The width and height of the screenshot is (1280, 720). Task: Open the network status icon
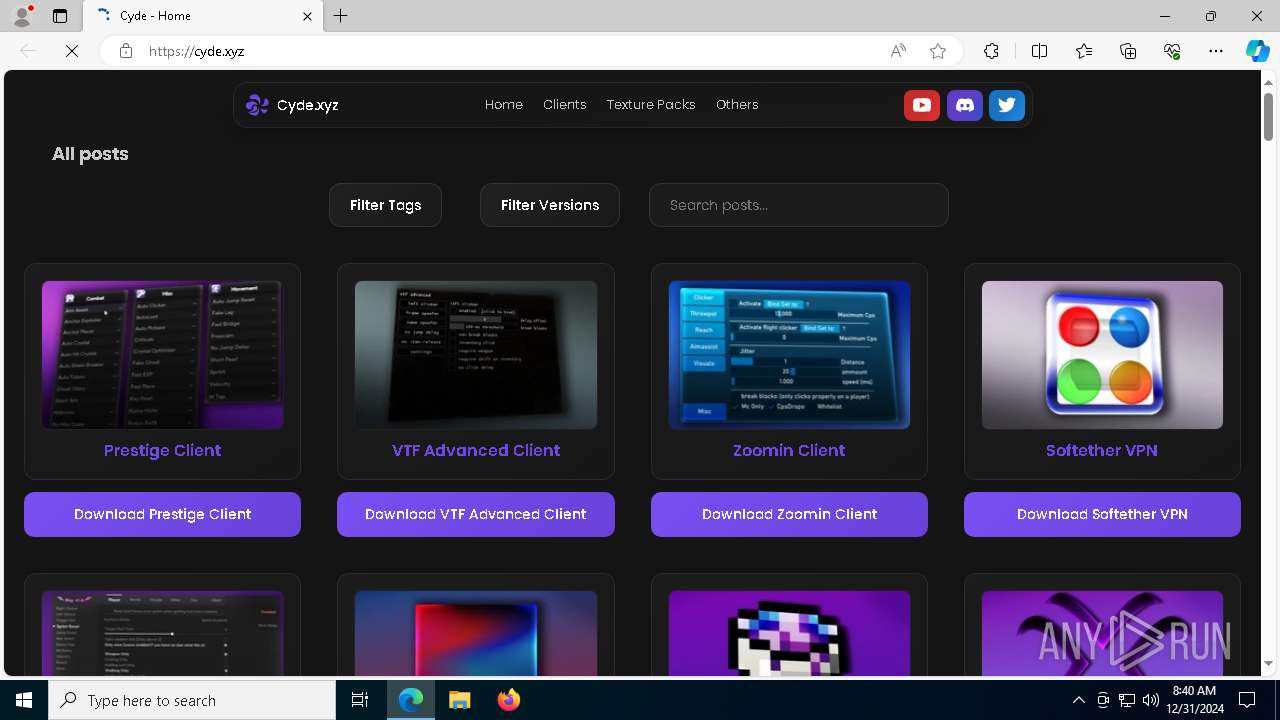pos(1127,700)
